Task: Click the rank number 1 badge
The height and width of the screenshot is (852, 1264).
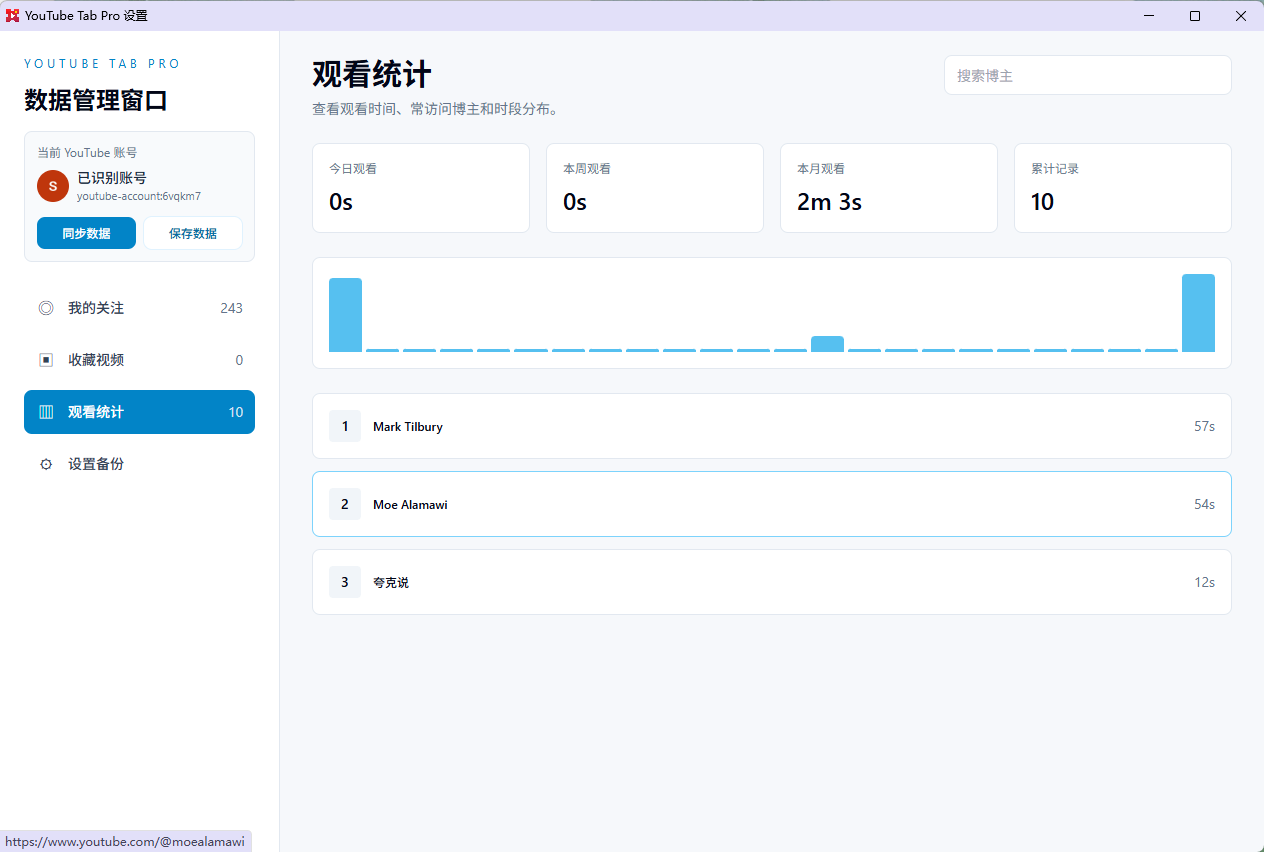Action: tap(345, 426)
